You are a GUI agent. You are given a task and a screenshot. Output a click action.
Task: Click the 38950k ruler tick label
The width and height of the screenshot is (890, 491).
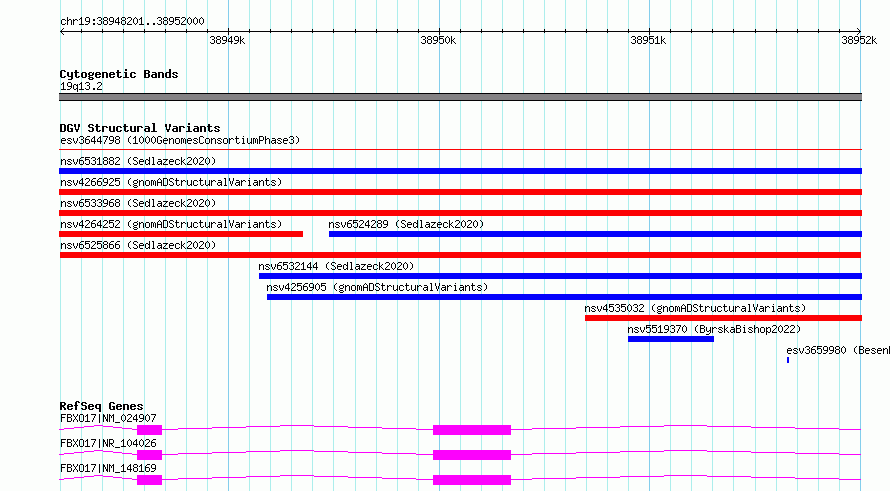438,40
